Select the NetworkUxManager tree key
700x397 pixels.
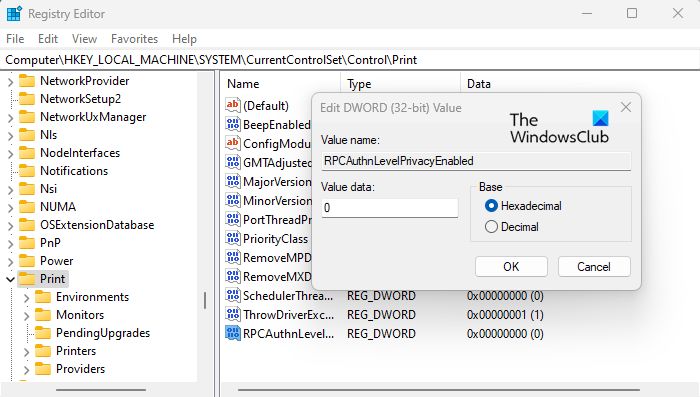[93, 117]
